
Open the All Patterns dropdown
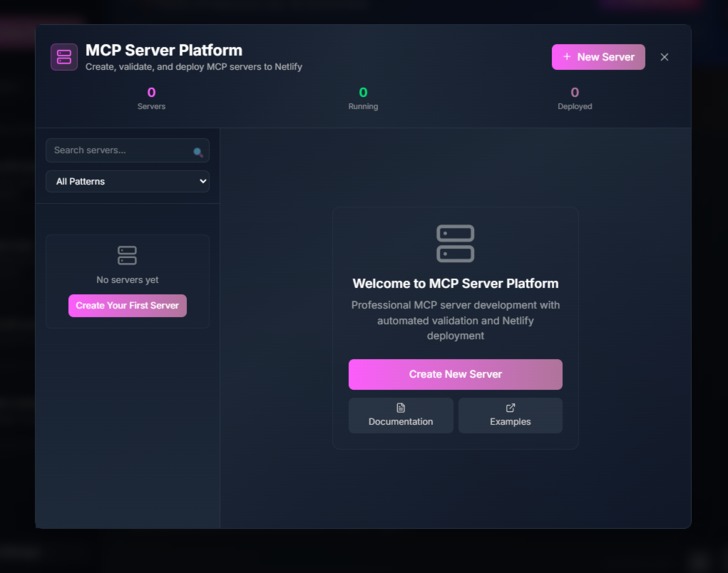point(127,182)
